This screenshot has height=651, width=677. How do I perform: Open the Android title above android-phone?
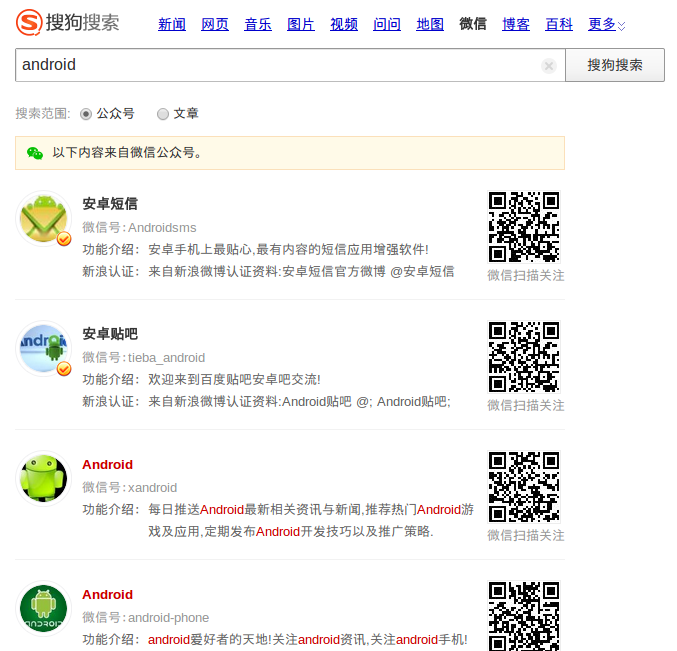(108, 594)
